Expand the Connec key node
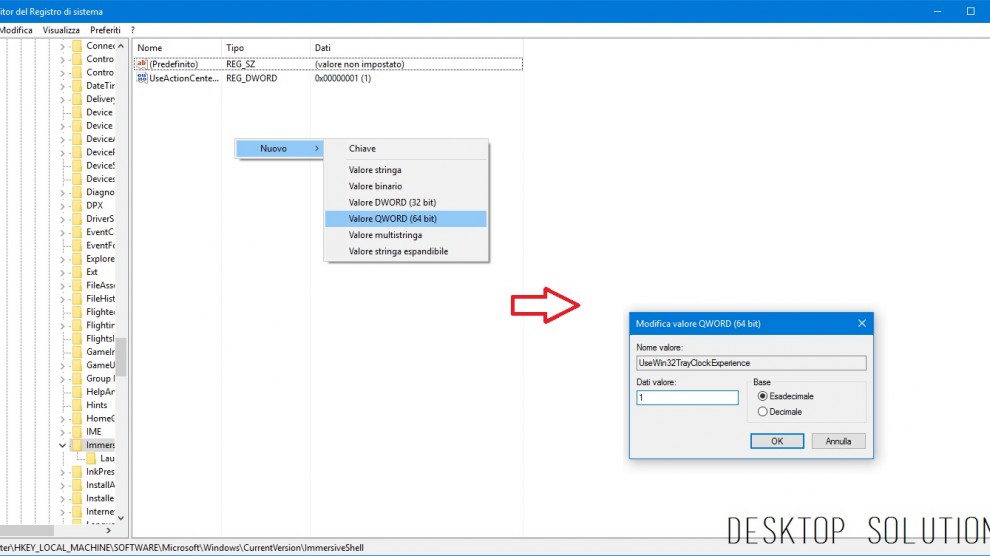Screen dimensions: 990x556 63,46
